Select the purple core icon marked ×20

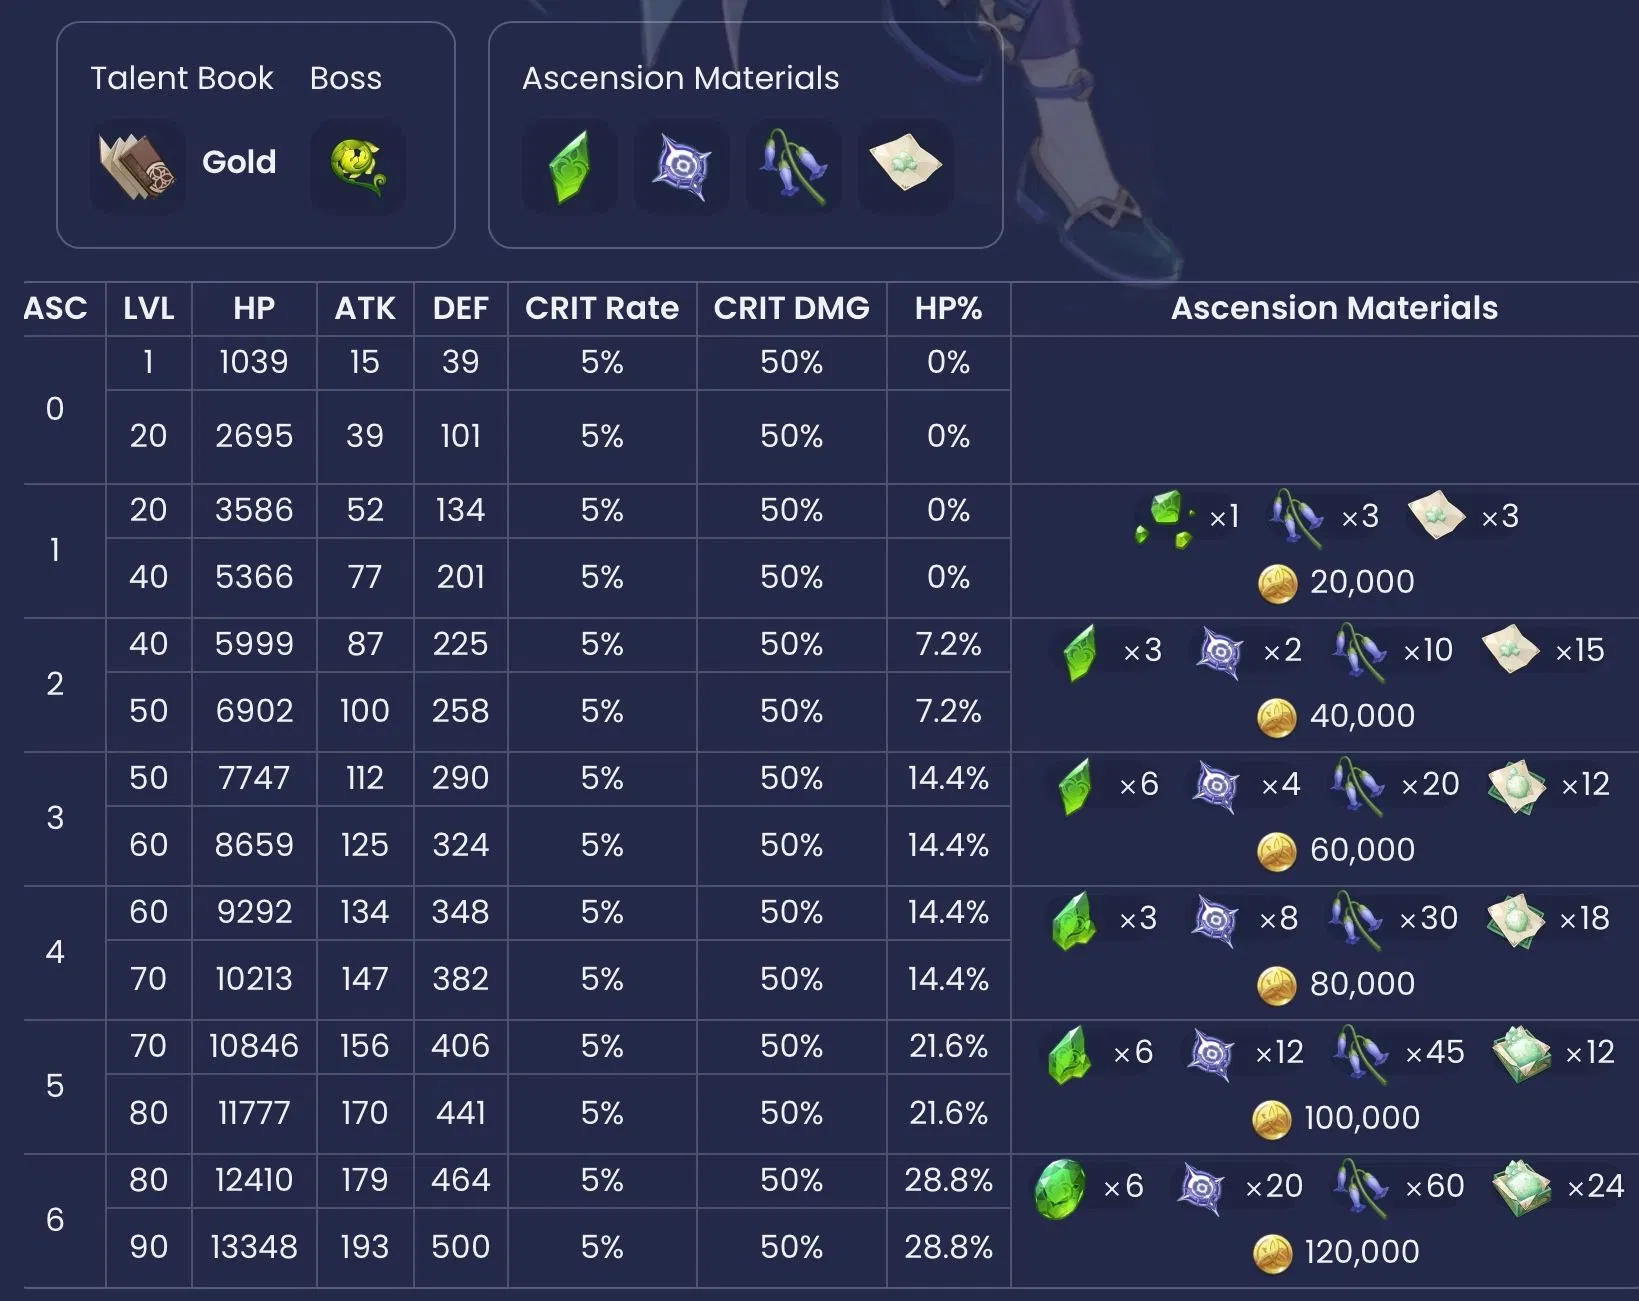(x=1202, y=1187)
